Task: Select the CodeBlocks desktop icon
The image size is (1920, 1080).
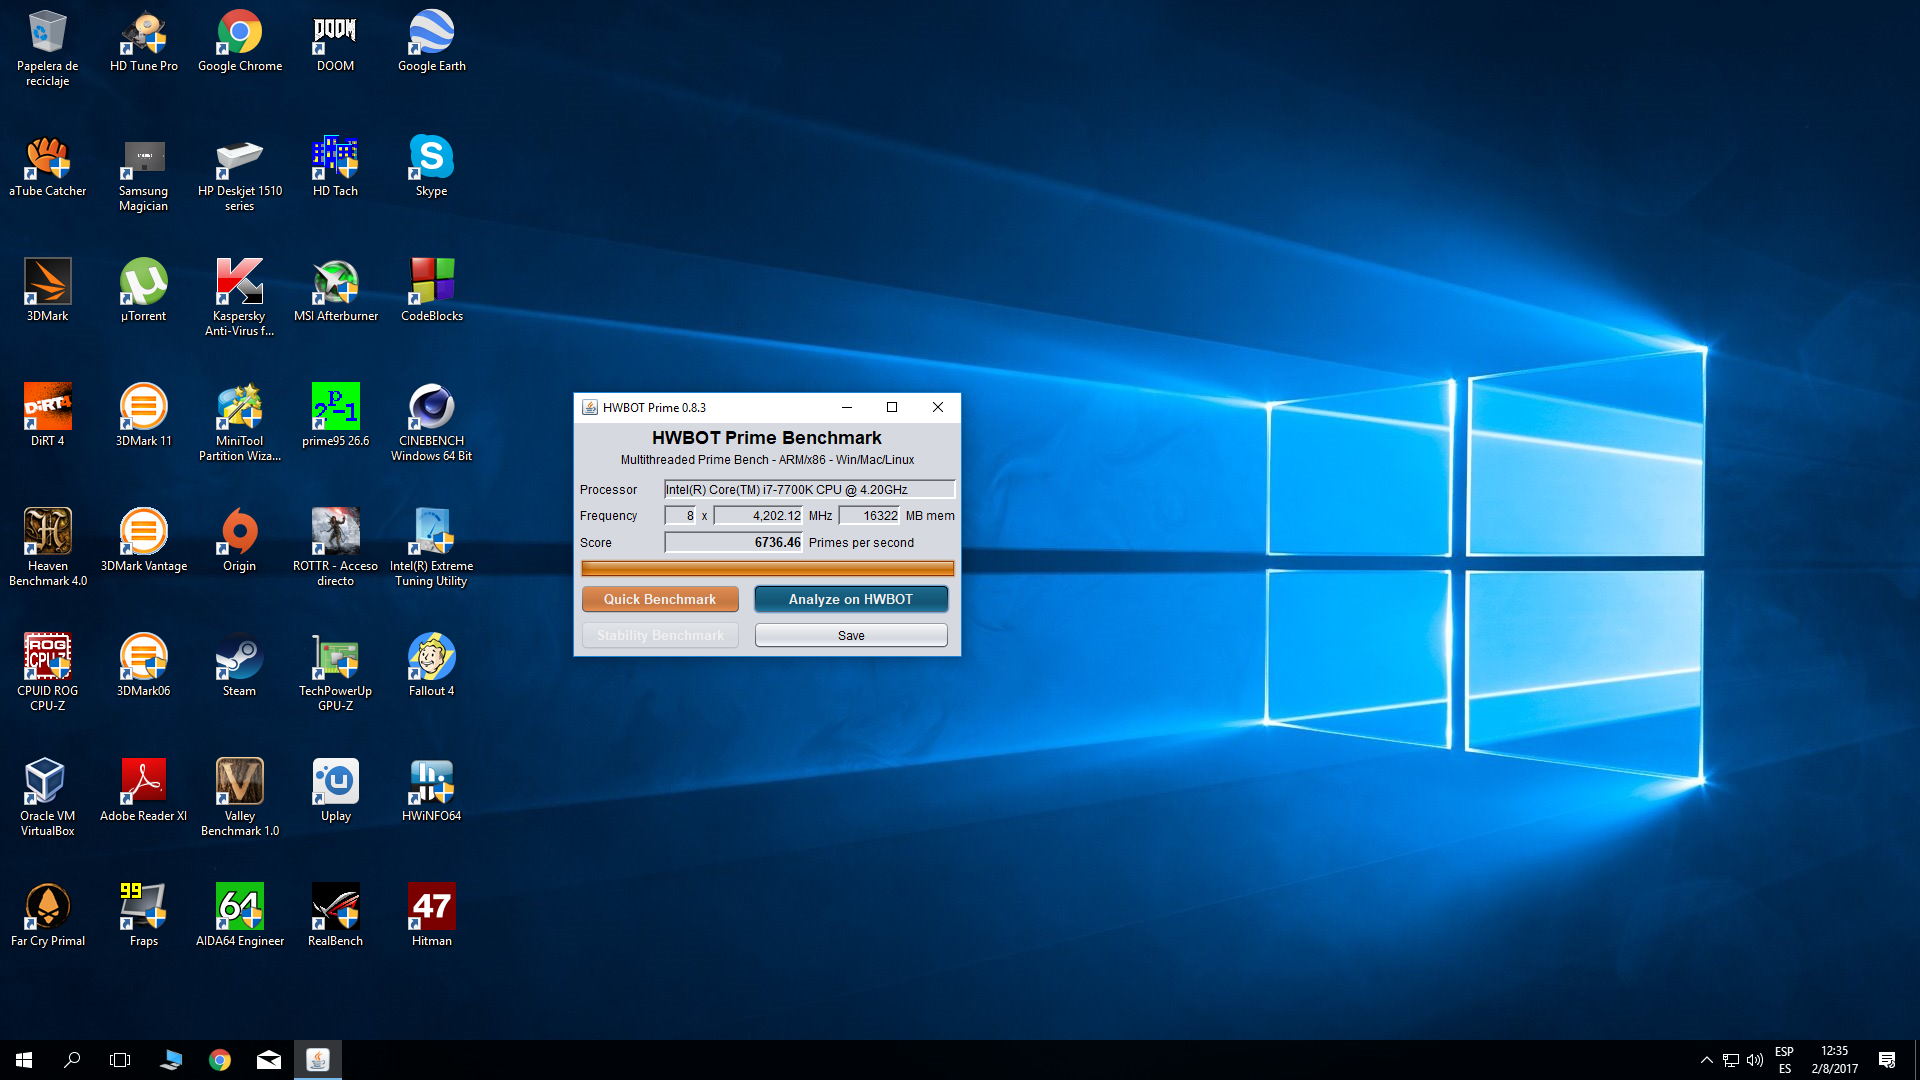Action: 432,291
